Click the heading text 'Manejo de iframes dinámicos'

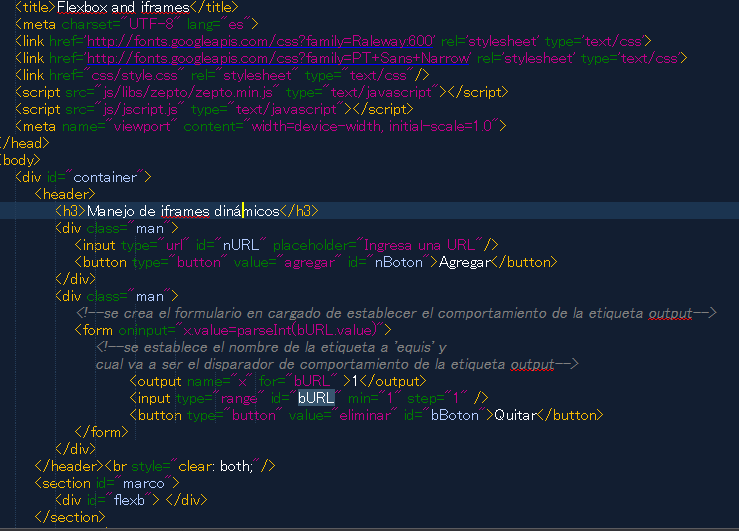pos(183,211)
